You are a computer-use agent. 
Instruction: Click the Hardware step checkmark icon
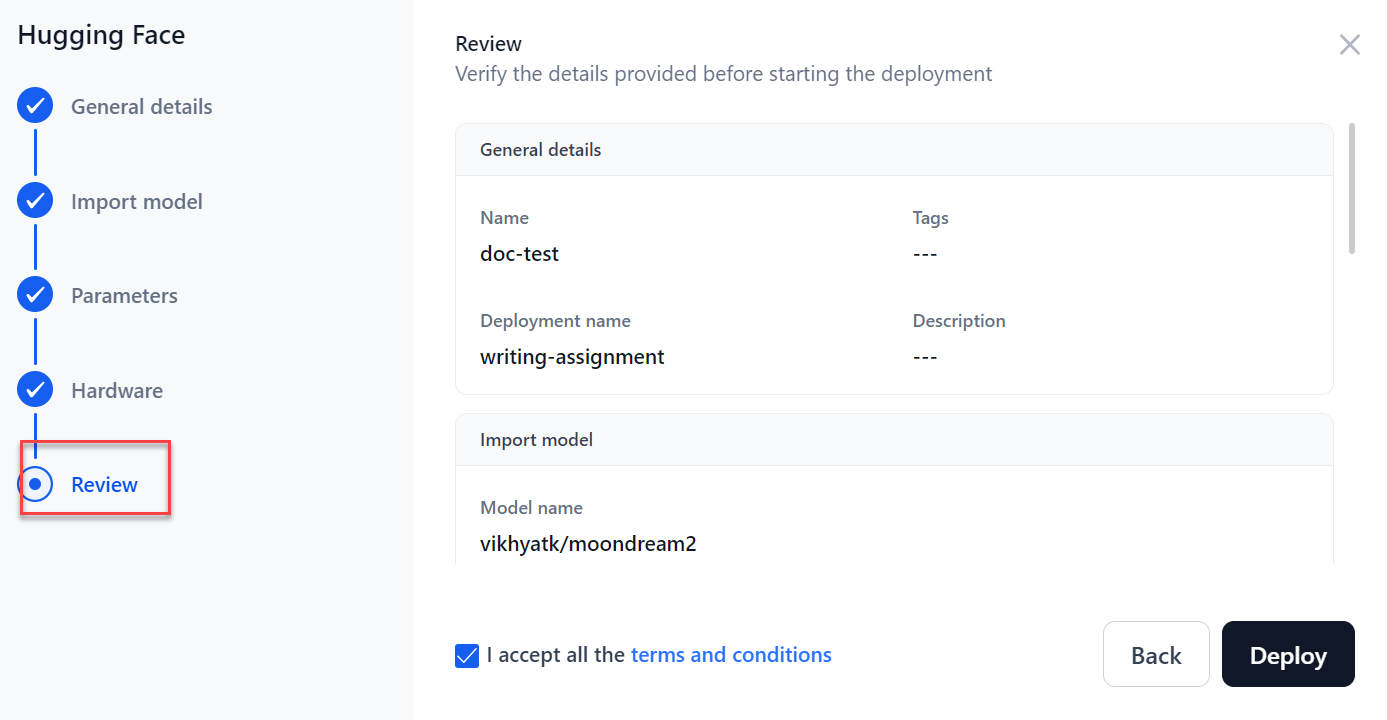click(x=35, y=390)
